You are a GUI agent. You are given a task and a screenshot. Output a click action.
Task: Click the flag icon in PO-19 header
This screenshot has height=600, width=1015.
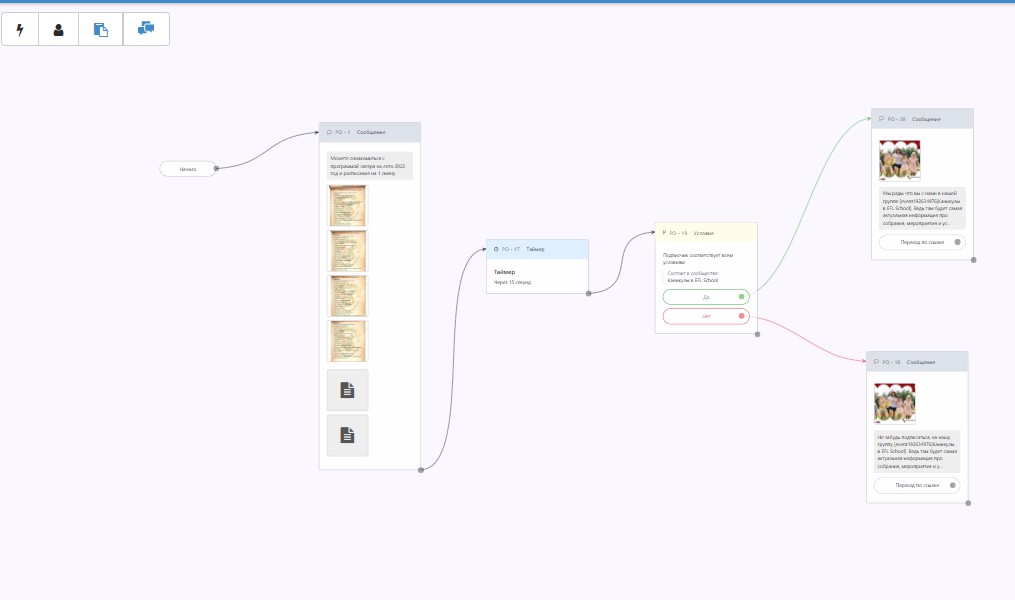tap(664, 232)
